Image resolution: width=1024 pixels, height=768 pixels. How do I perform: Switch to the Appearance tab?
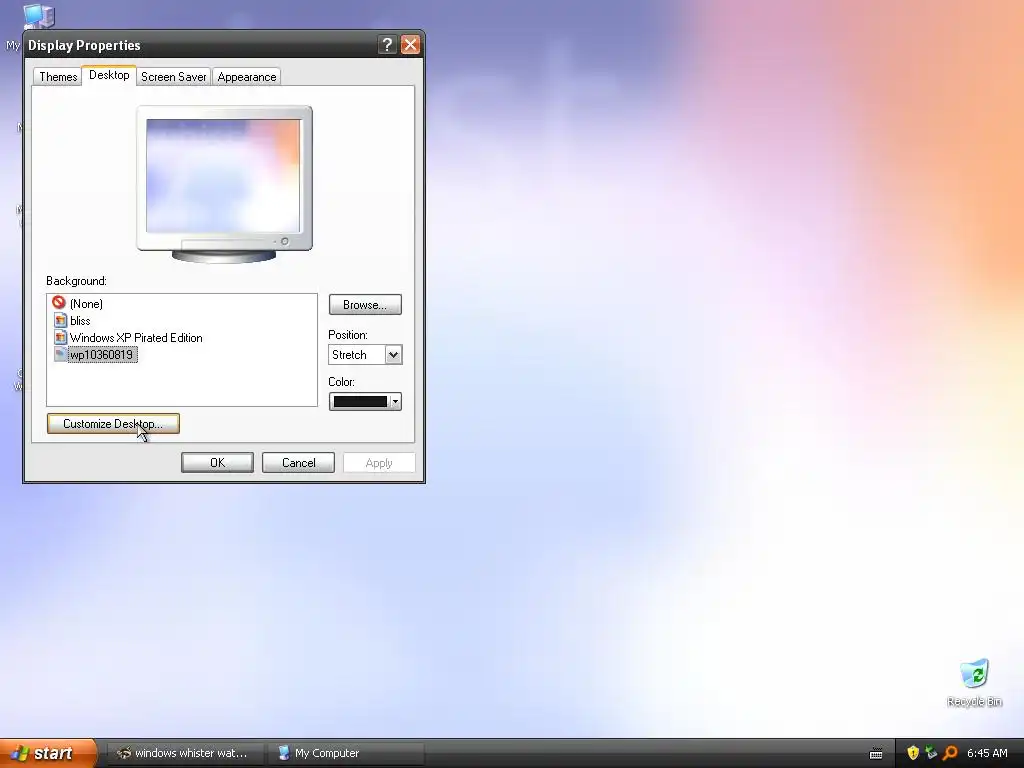tap(246, 76)
